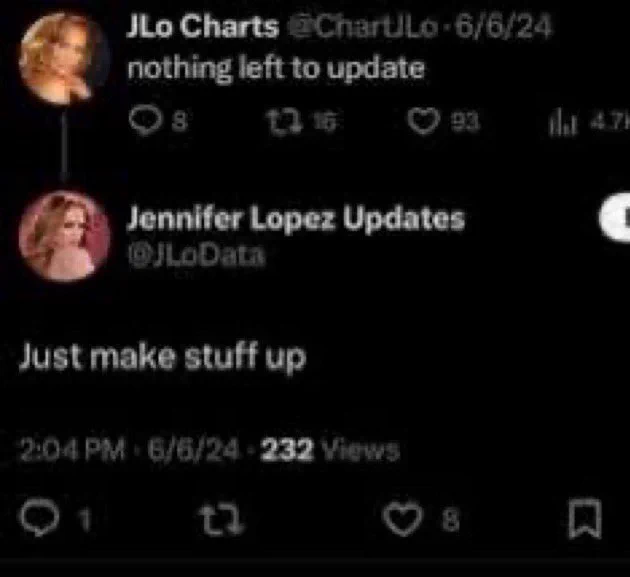Click the white follow button at right
Viewport: 630px width, 577px height.
615,217
